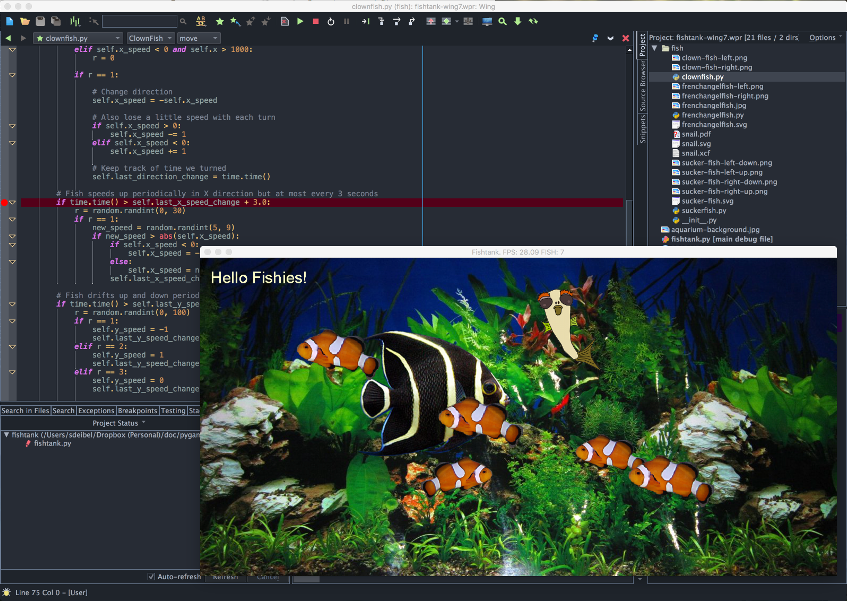847x601 pixels.
Task: Save all open files
Action: click(56, 22)
